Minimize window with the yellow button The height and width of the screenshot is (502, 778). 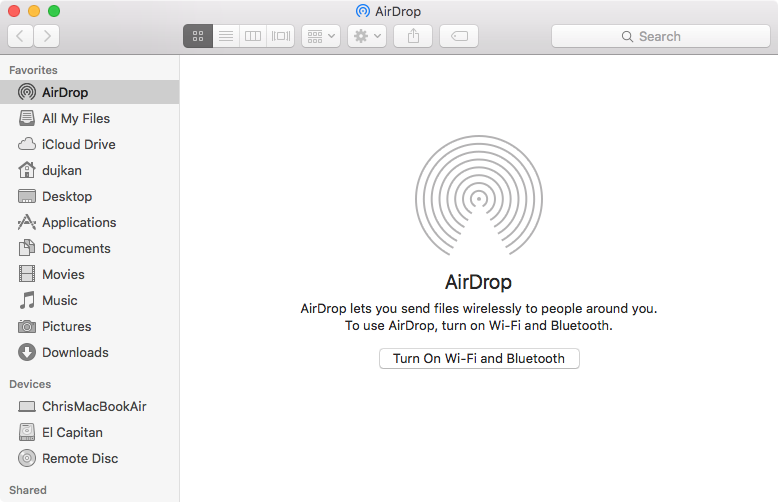pos(34,11)
